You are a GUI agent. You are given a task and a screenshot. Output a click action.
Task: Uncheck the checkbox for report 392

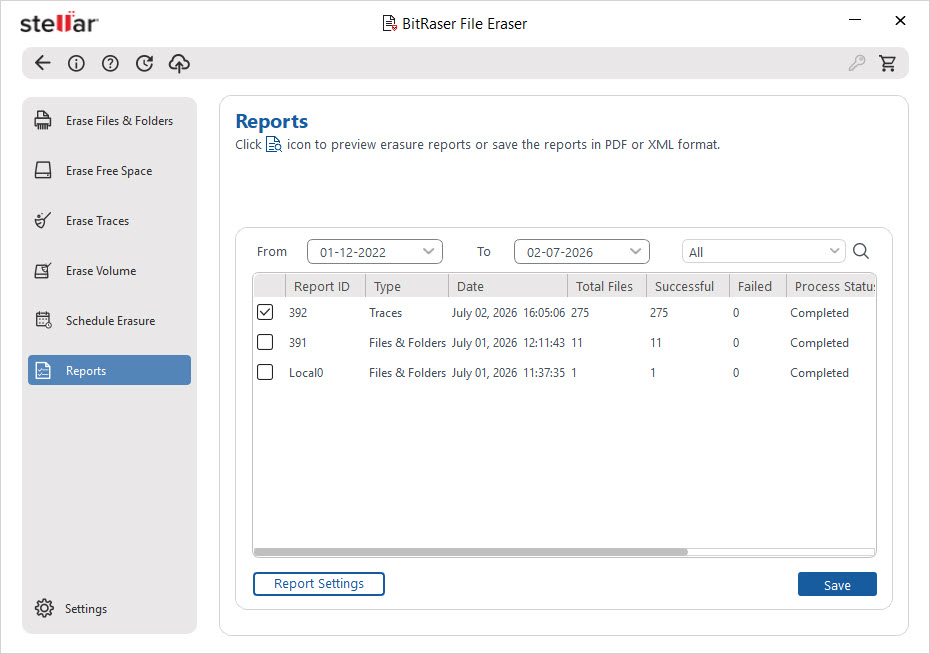[x=265, y=312]
